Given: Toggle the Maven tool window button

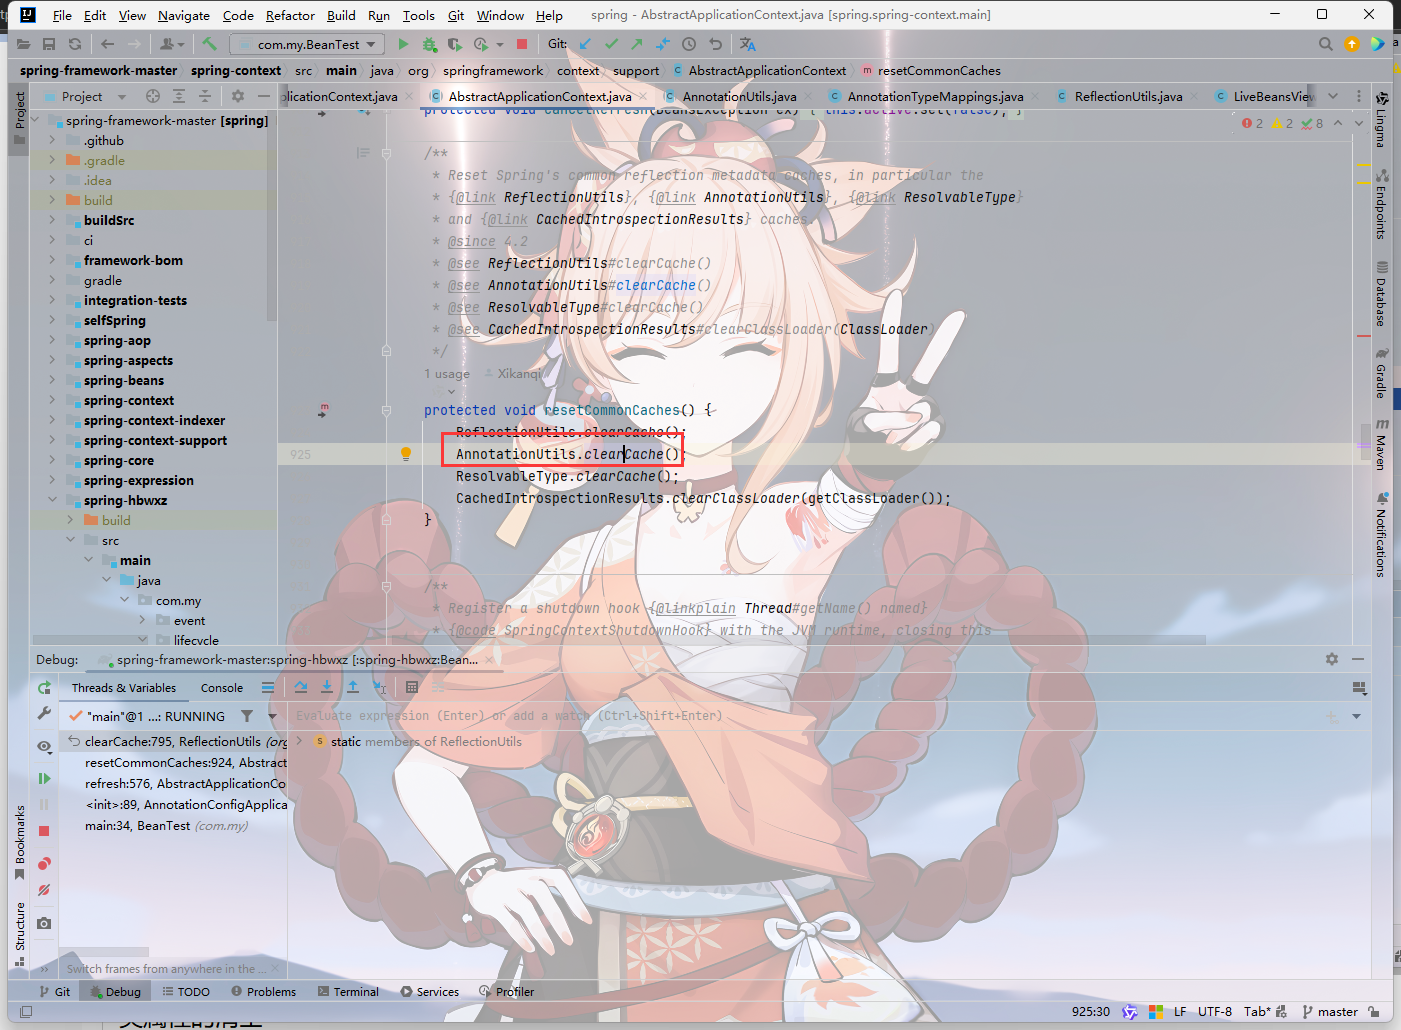Looking at the screenshot, I should pos(1381,444).
